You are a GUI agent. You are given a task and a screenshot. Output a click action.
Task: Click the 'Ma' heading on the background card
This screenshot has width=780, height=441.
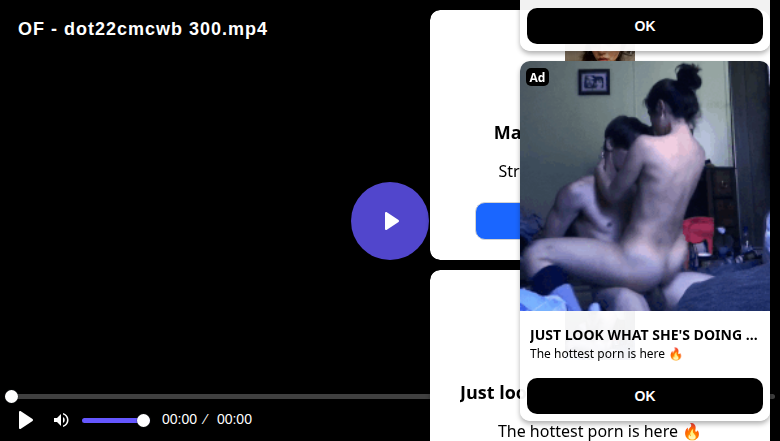(507, 133)
